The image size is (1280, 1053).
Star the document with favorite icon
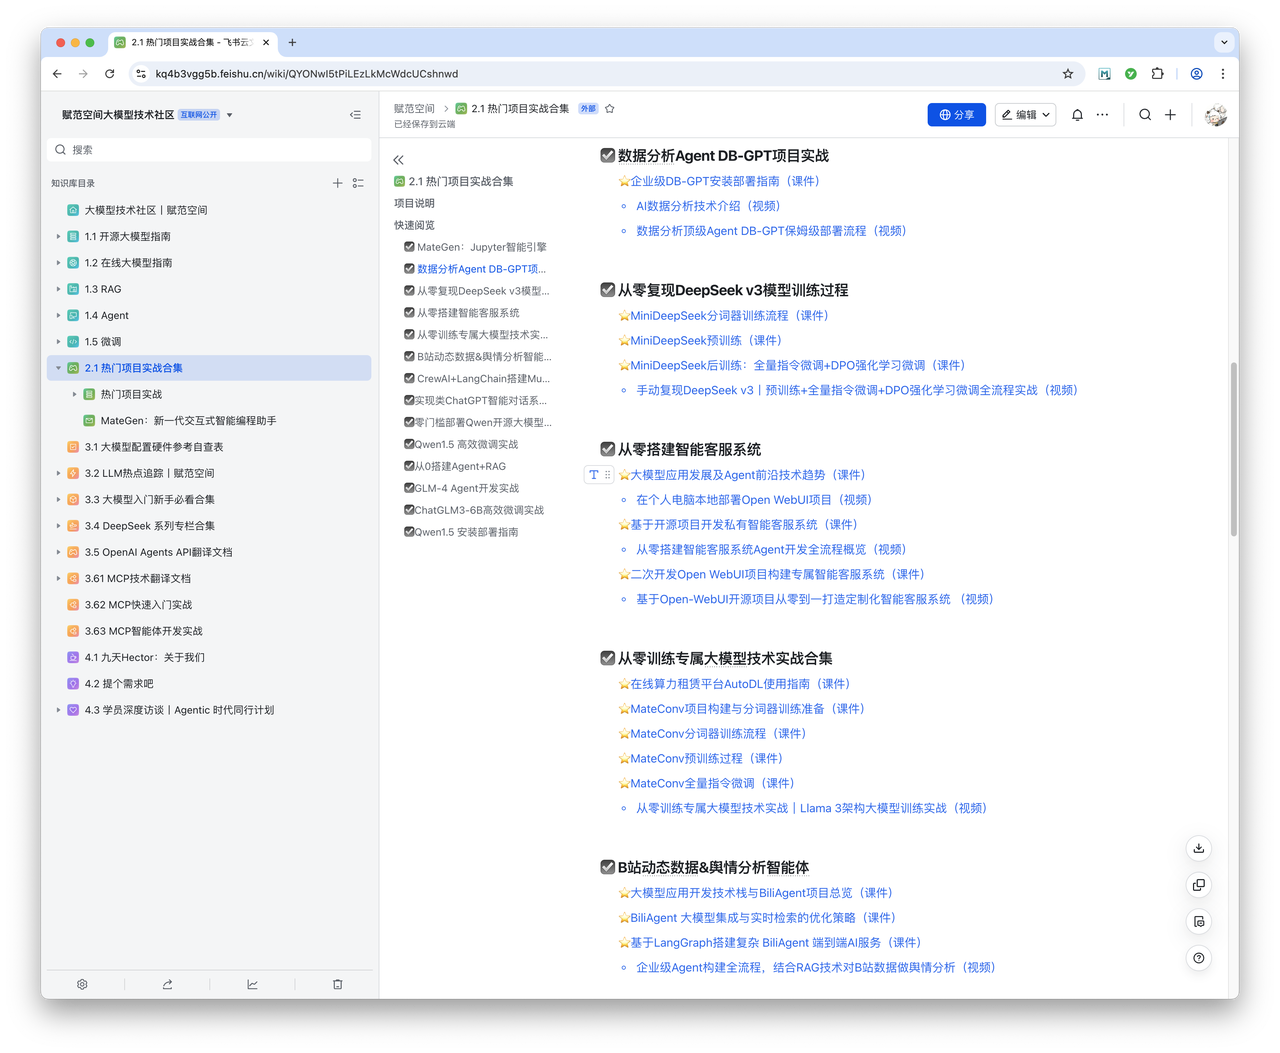point(610,109)
